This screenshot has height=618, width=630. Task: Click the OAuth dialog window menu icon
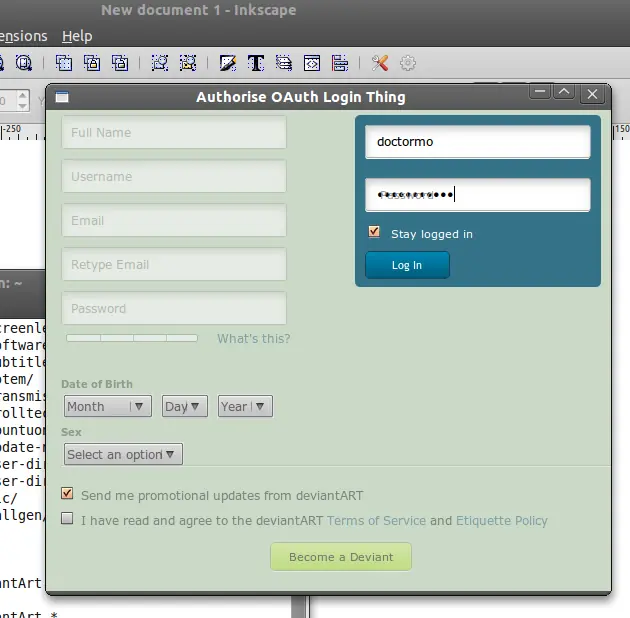tap(62, 97)
